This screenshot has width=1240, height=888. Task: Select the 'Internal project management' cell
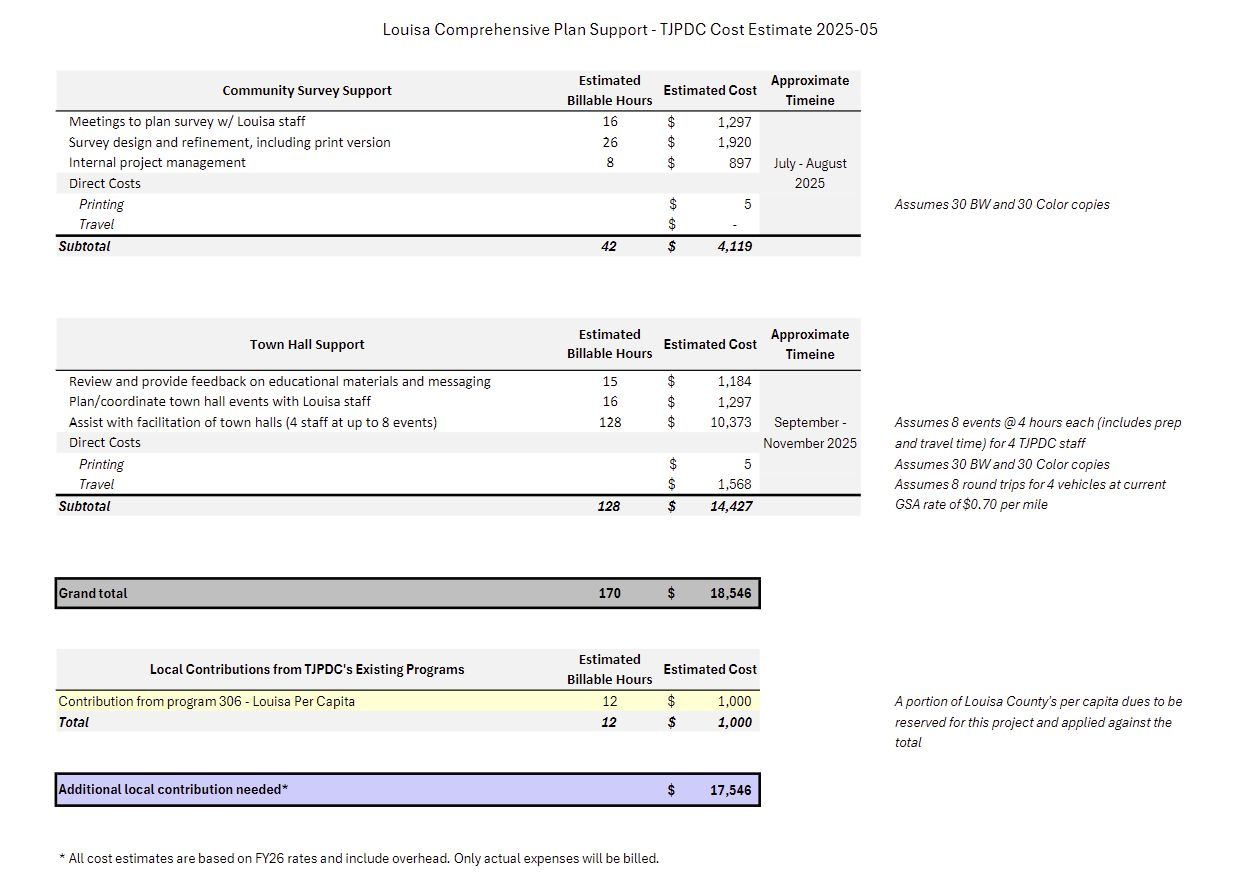[157, 162]
